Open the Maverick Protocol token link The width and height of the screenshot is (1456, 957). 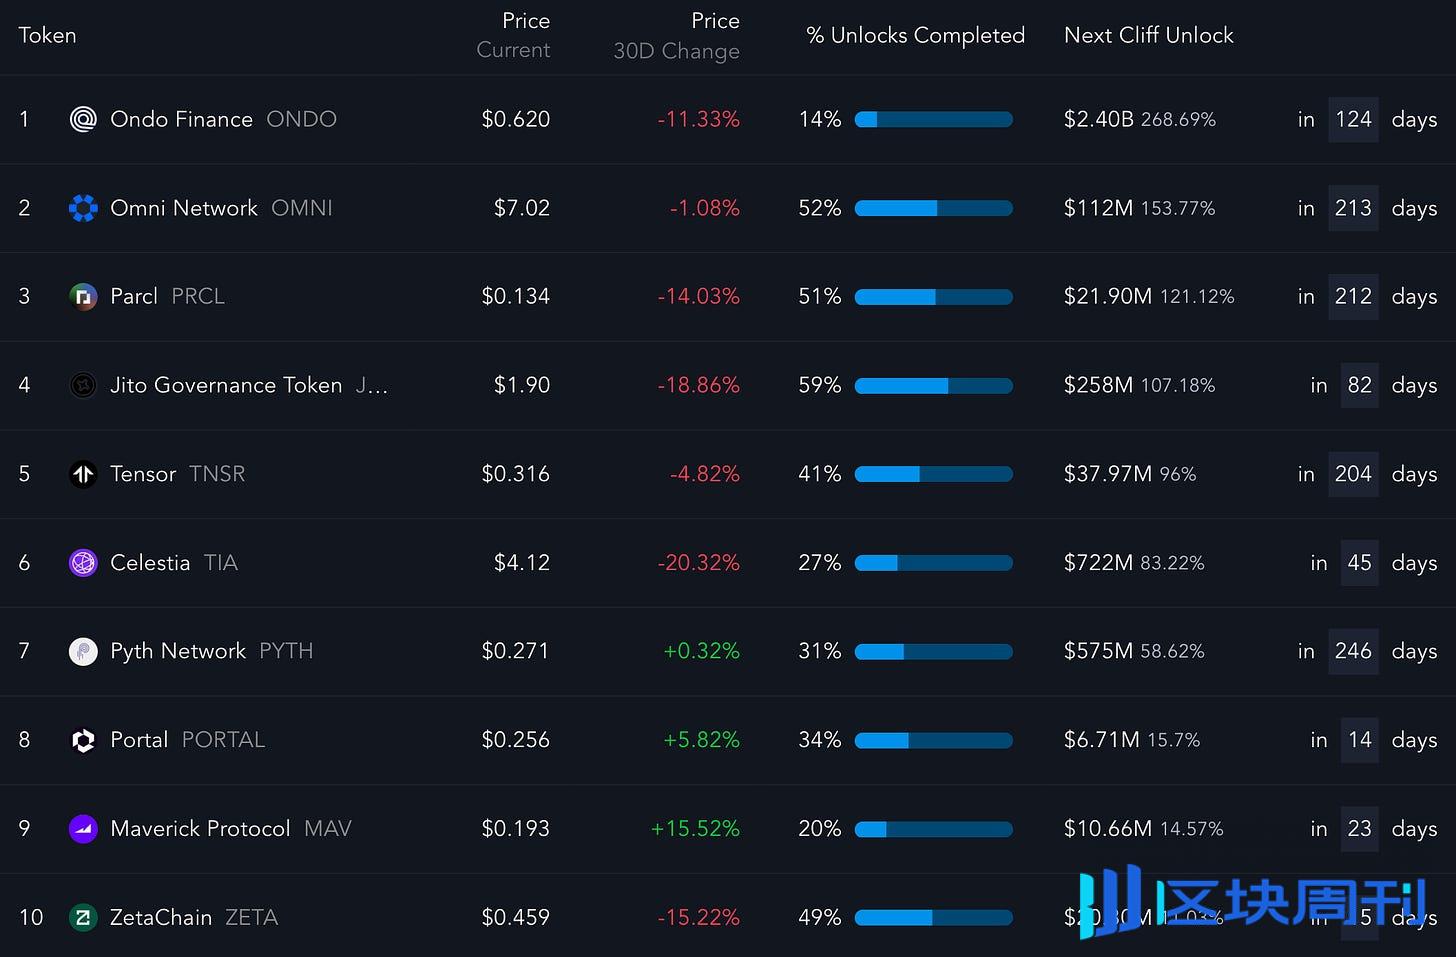231,829
